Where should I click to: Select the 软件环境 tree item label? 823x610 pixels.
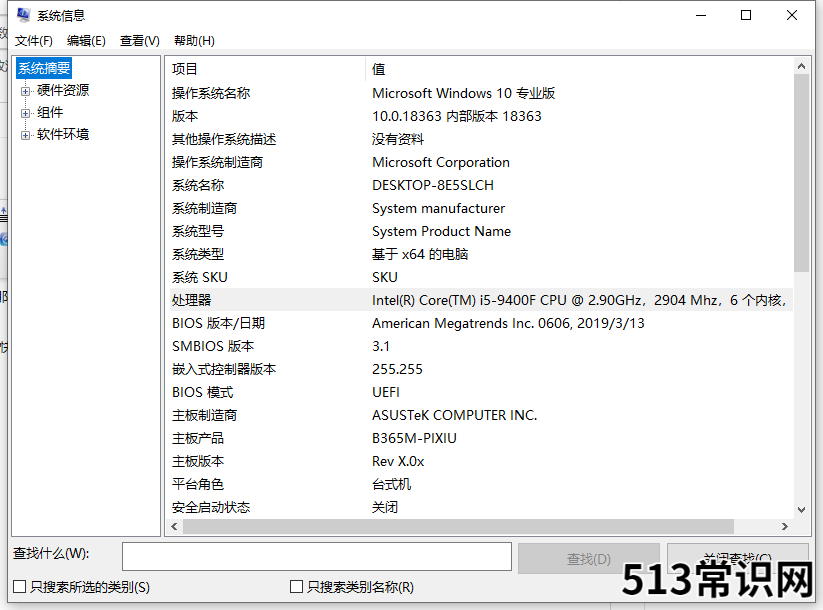63,134
